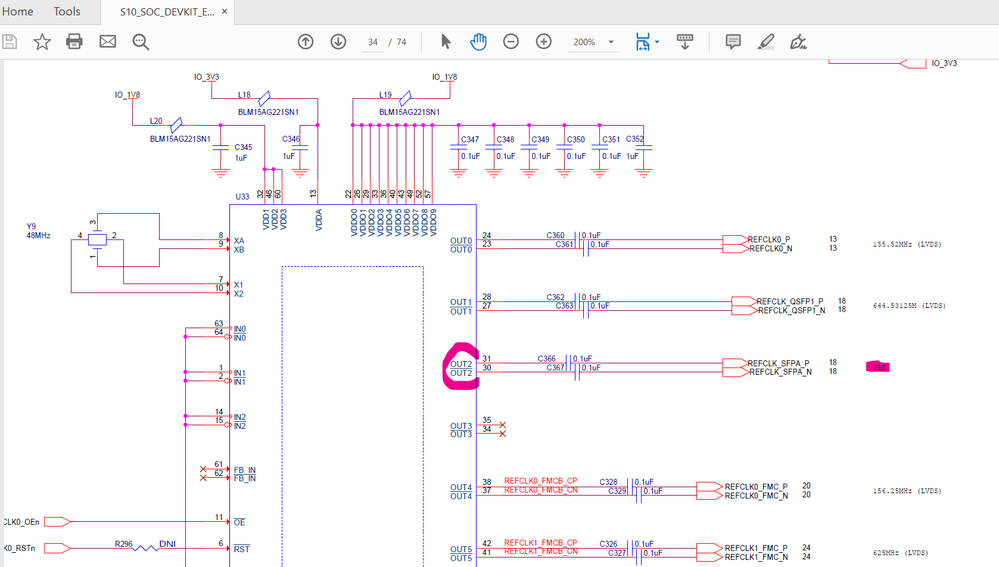Click the page number field showing 34

coord(373,42)
